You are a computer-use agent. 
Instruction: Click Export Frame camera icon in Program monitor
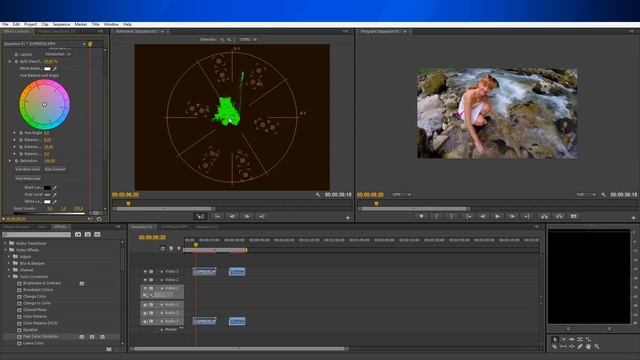pos(573,216)
